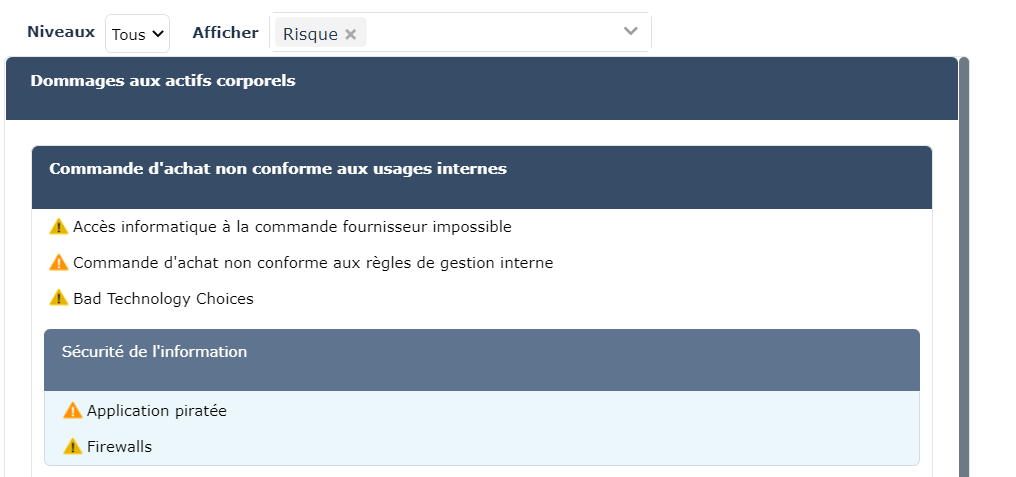This screenshot has height=477, width=1016.
Task: Click yellow warning icon beside Firewalls
Action: (72, 447)
